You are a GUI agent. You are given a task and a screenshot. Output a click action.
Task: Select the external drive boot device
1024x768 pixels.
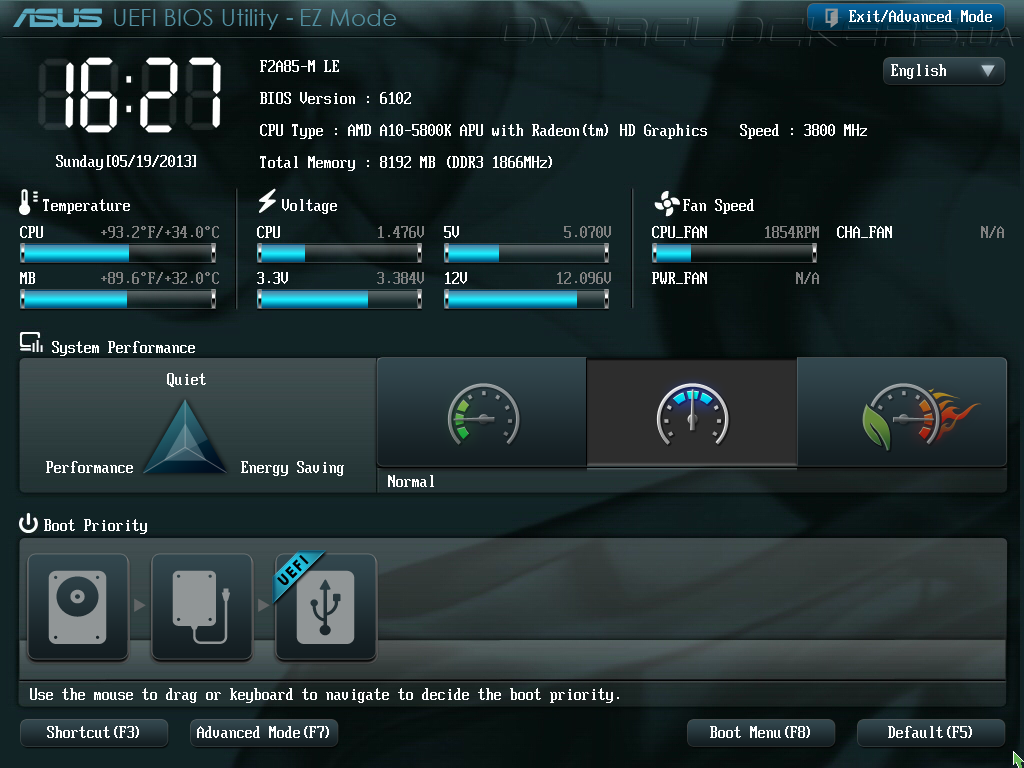click(x=202, y=607)
